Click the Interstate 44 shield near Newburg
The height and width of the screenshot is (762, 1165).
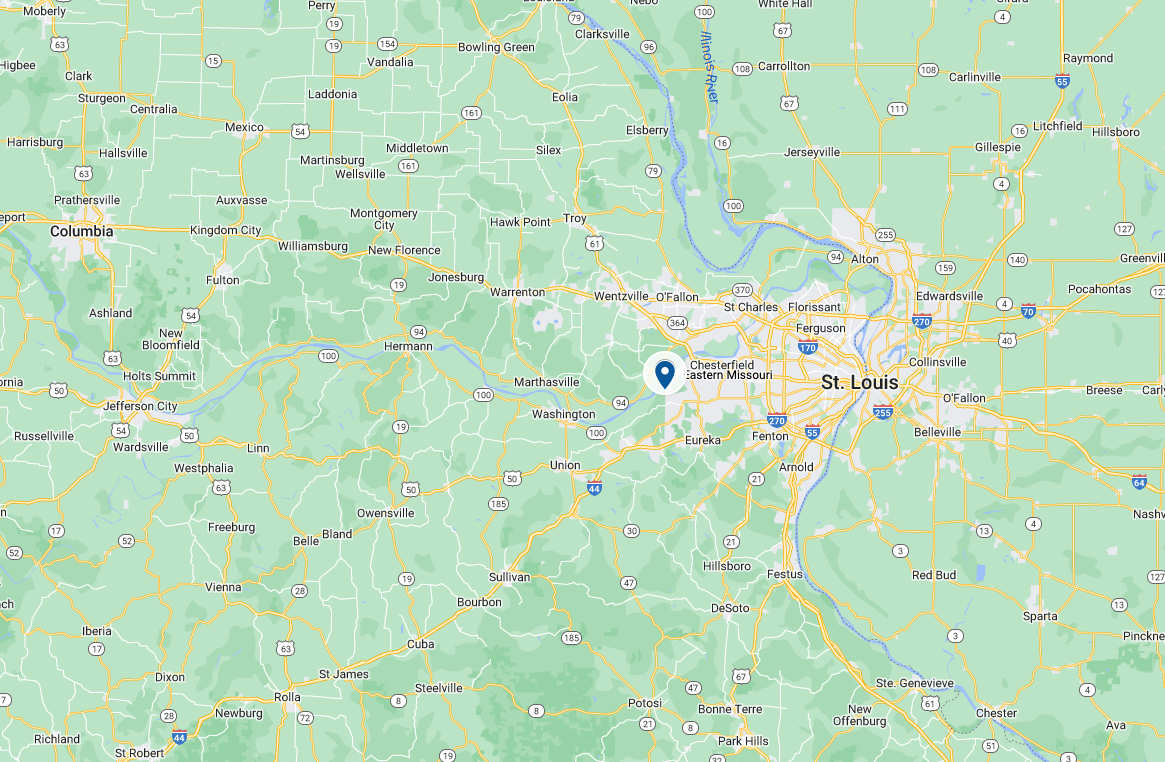click(179, 737)
